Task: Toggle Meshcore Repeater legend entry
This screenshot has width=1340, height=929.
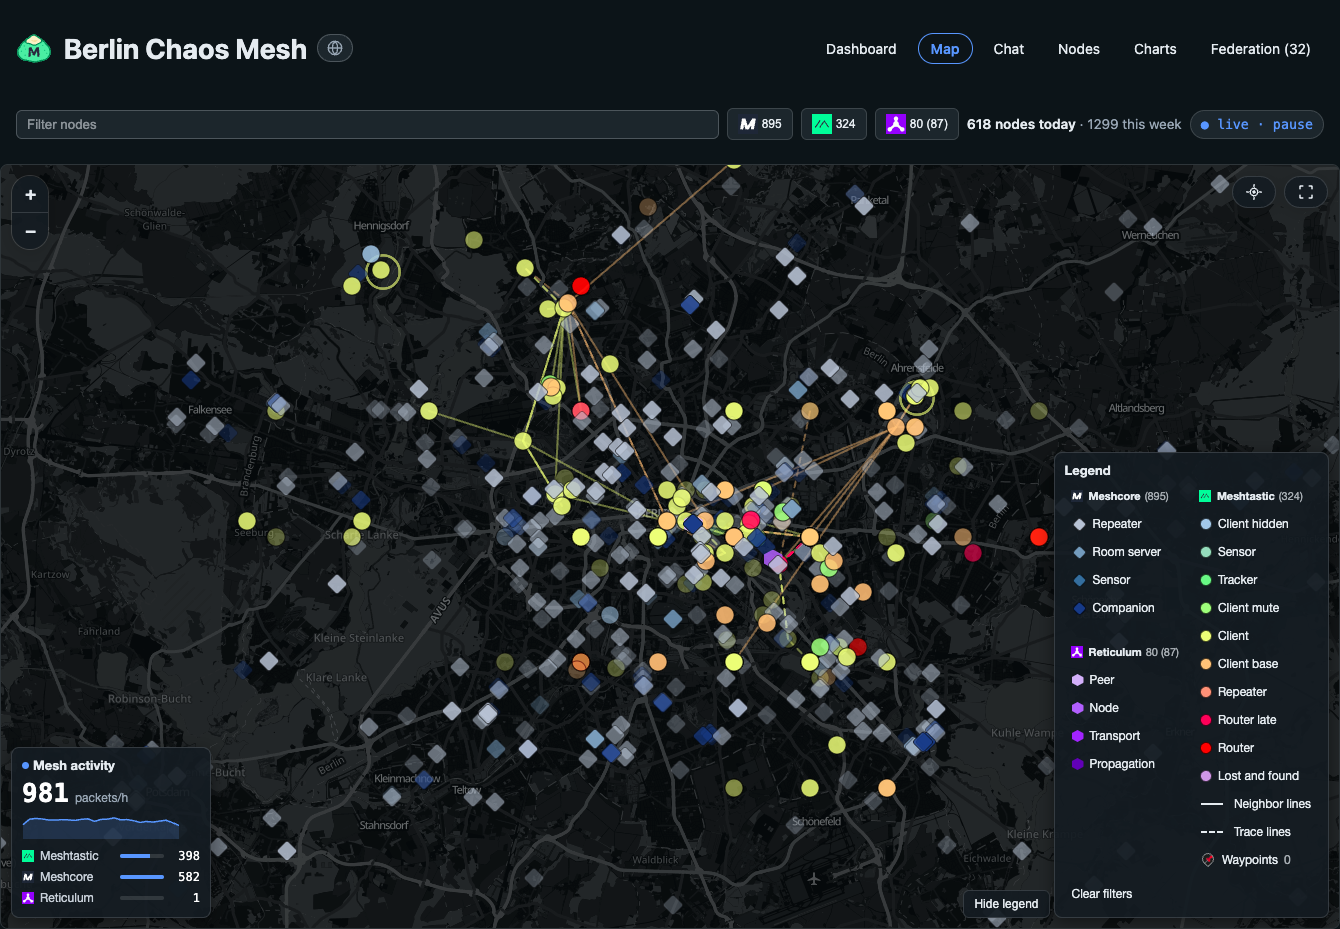Action: point(1107,524)
